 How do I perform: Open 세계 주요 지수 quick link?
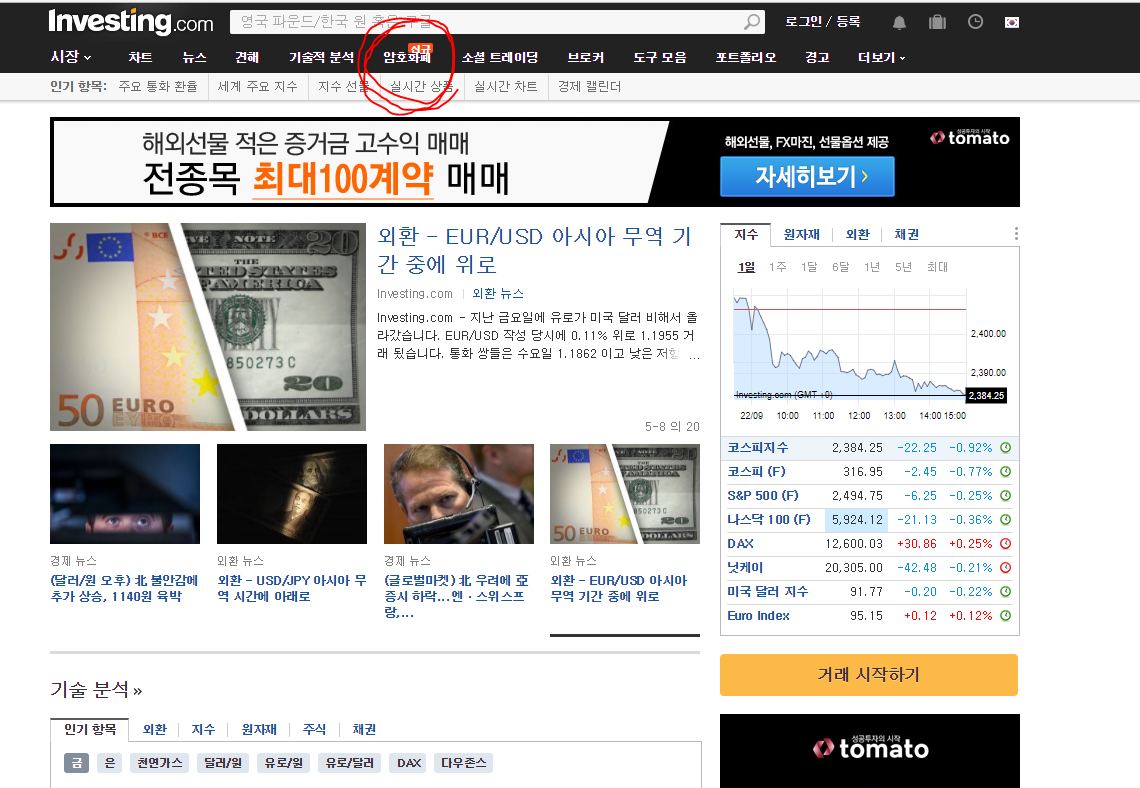(x=257, y=87)
